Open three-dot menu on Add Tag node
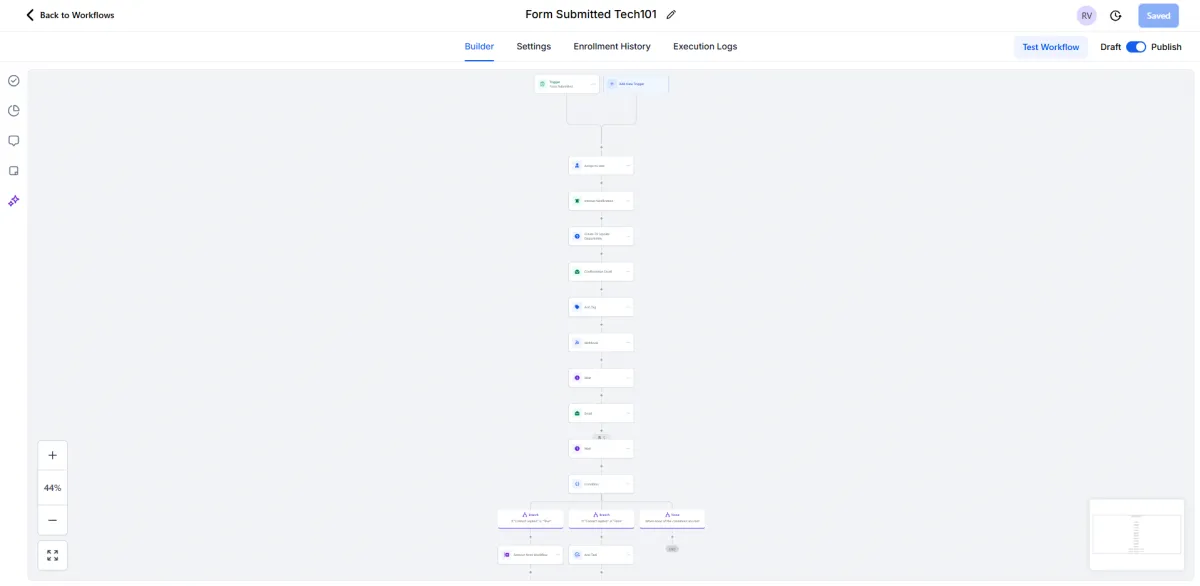Image resolution: width=1200 pixels, height=586 pixels. (x=628, y=307)
